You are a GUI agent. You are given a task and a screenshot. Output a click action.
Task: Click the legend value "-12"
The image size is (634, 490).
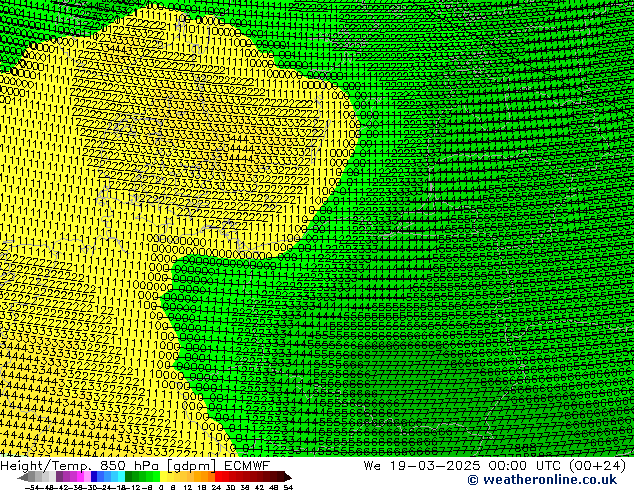pos(133,487)
